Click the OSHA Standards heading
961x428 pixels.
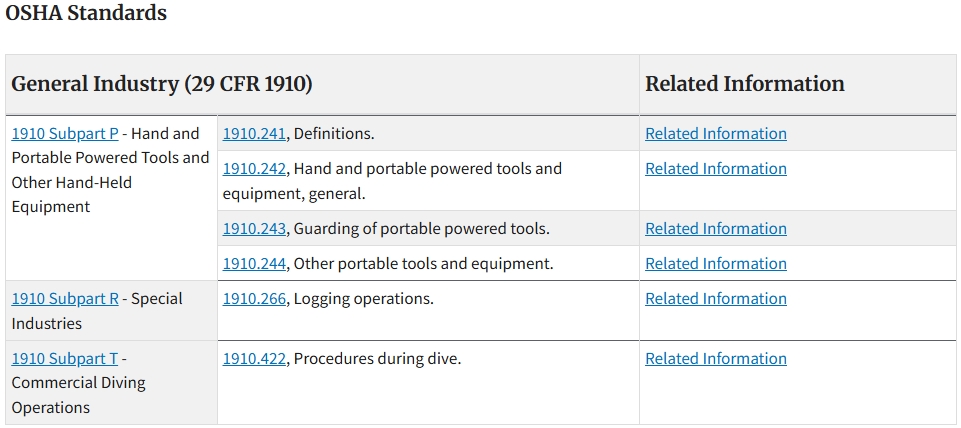pyautogui.click(x=86, y=14)
